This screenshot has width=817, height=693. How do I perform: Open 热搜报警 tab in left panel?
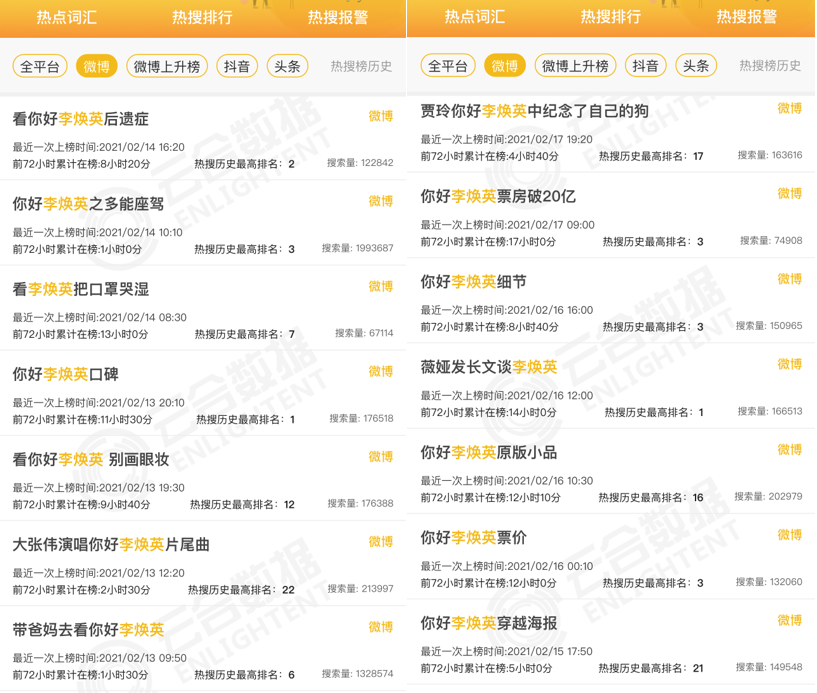click(x=338, y=17)
